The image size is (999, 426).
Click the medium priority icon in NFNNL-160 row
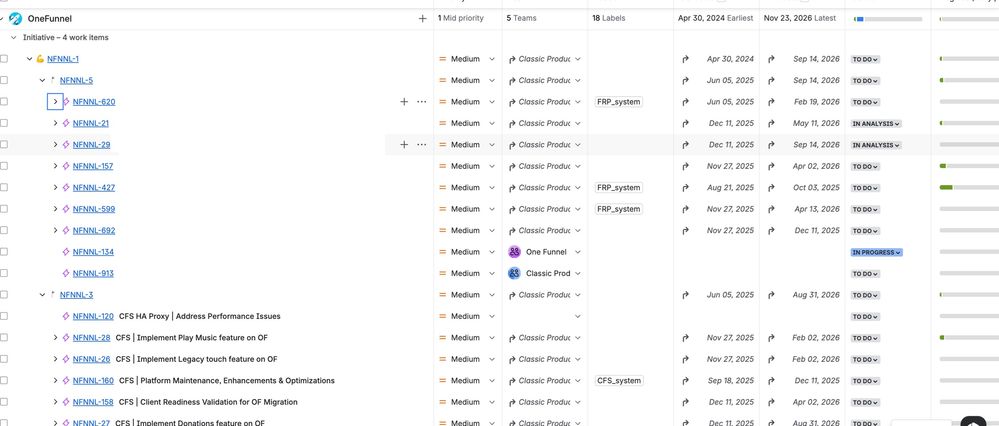[443, 380]
